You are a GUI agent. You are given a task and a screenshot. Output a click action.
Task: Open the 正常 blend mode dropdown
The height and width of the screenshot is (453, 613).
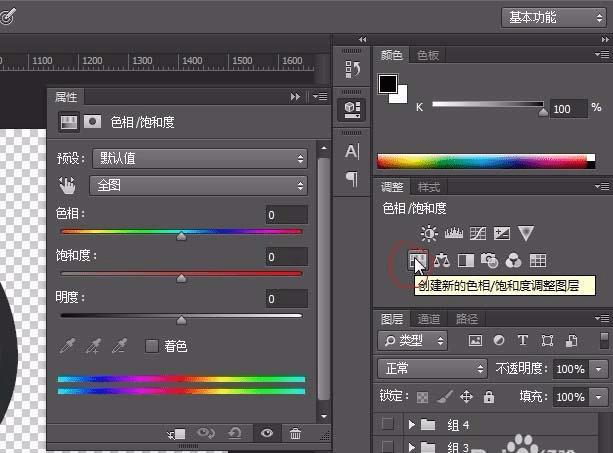433,369
